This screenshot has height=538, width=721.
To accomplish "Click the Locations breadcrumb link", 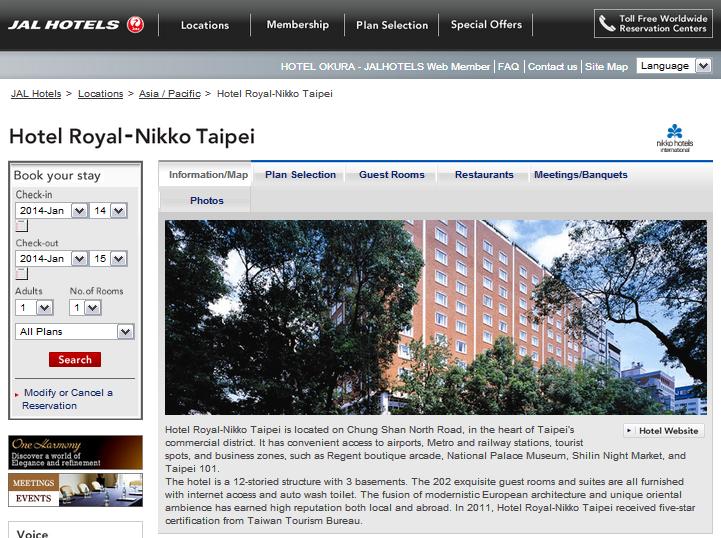I will coord(101,94).
